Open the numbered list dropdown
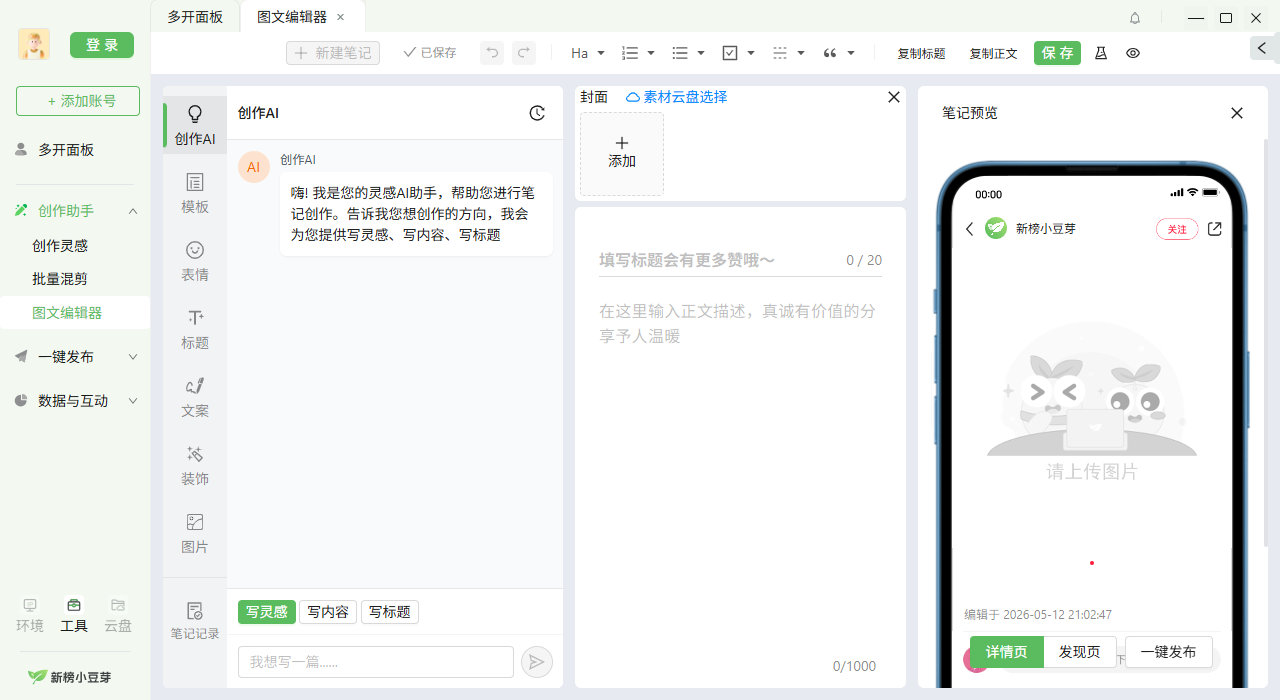The width and height of the screenshot is (1280, 700). click(638, 53)
